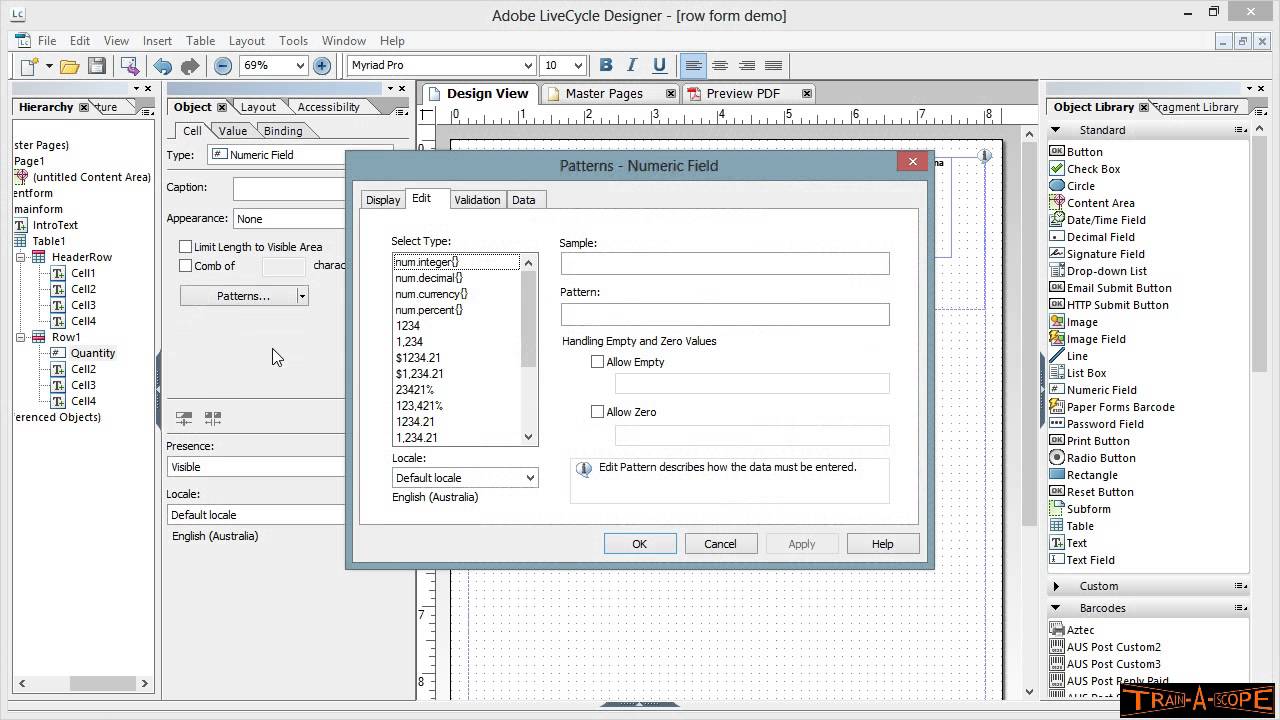
Task: Align text left
Action: [693, 65]
